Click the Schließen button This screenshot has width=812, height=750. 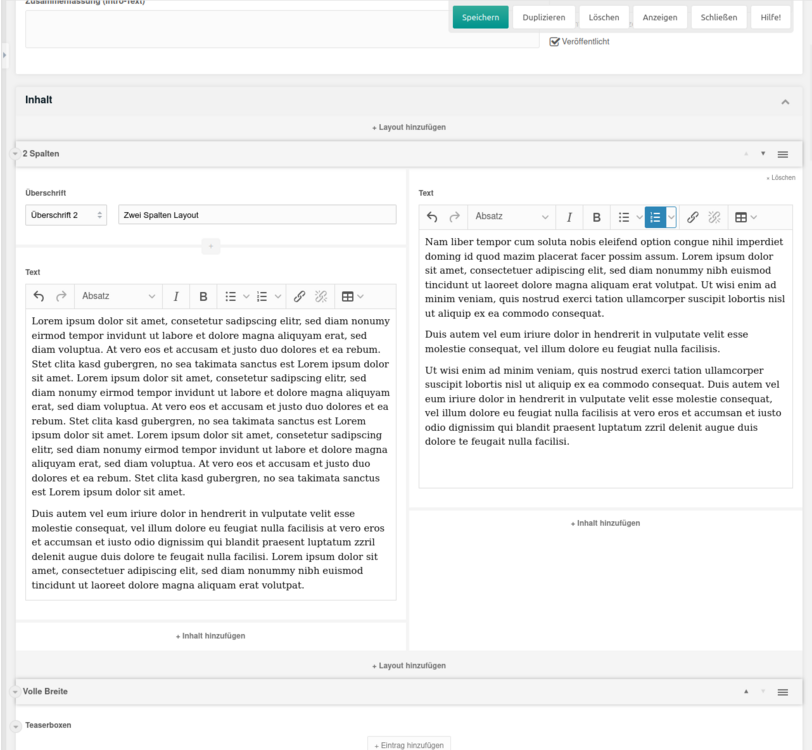click(719, 17)
